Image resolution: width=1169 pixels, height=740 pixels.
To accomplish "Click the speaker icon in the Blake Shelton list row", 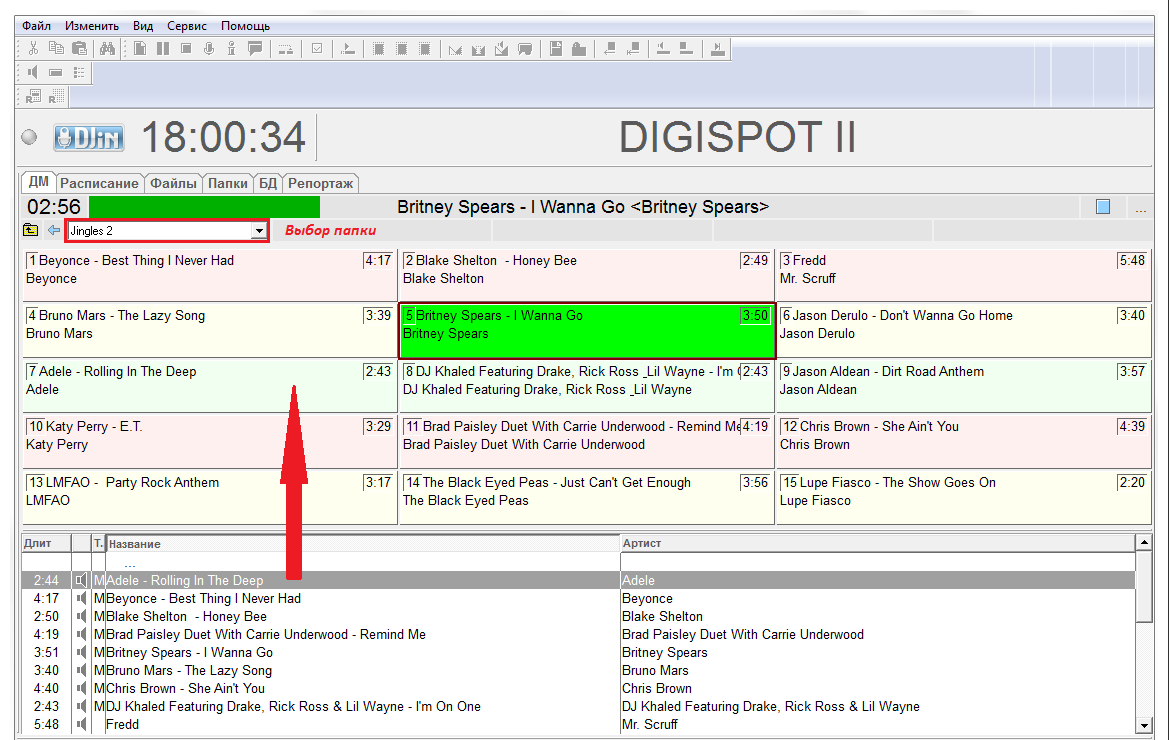I will click(x=81, y=617).
